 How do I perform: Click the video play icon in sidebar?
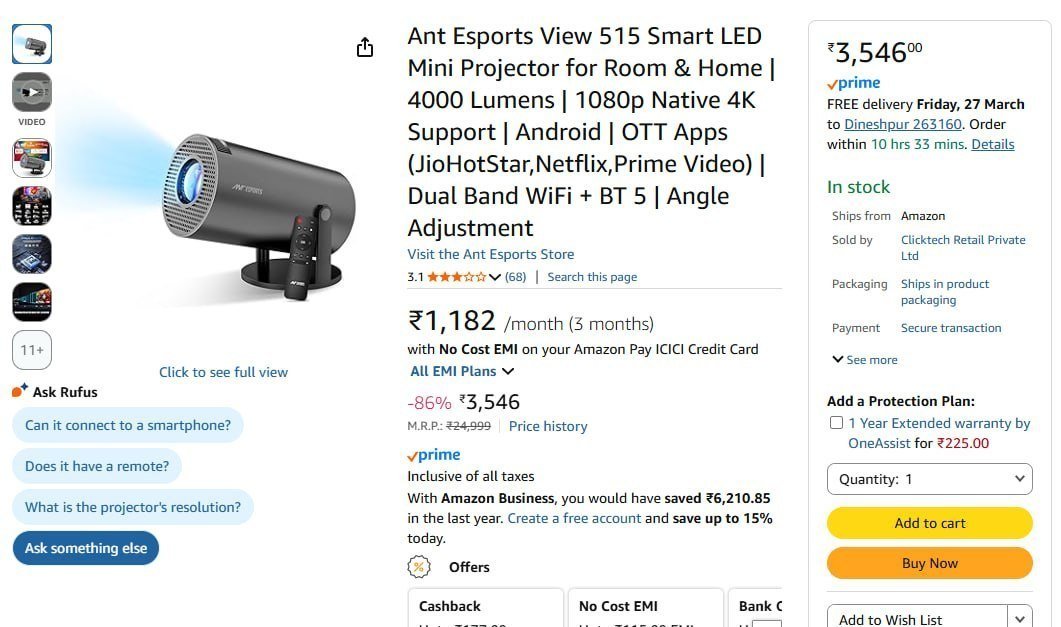tap(31, 93)
